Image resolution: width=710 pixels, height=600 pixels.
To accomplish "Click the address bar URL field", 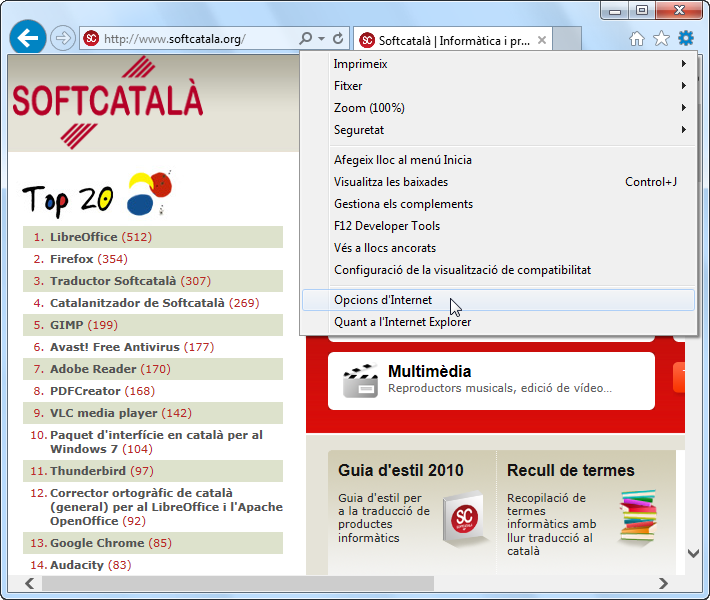I will tap(190, 39).
